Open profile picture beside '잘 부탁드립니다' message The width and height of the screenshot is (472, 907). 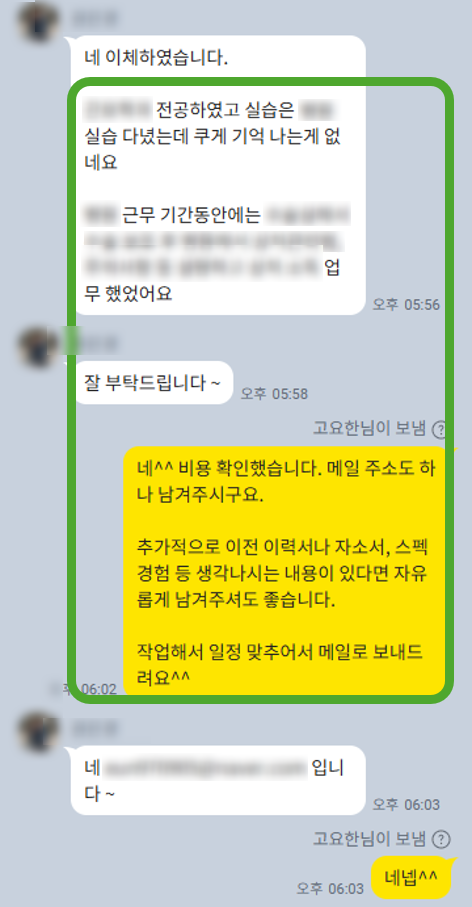click(37, 346)
